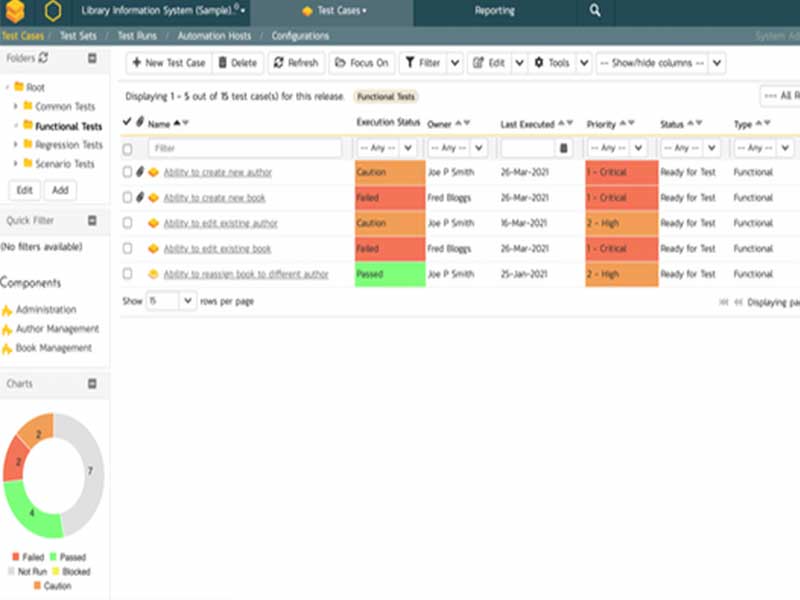Click the New Test Case button
Viewport: 800px width, 600px height.
(168, 63)
